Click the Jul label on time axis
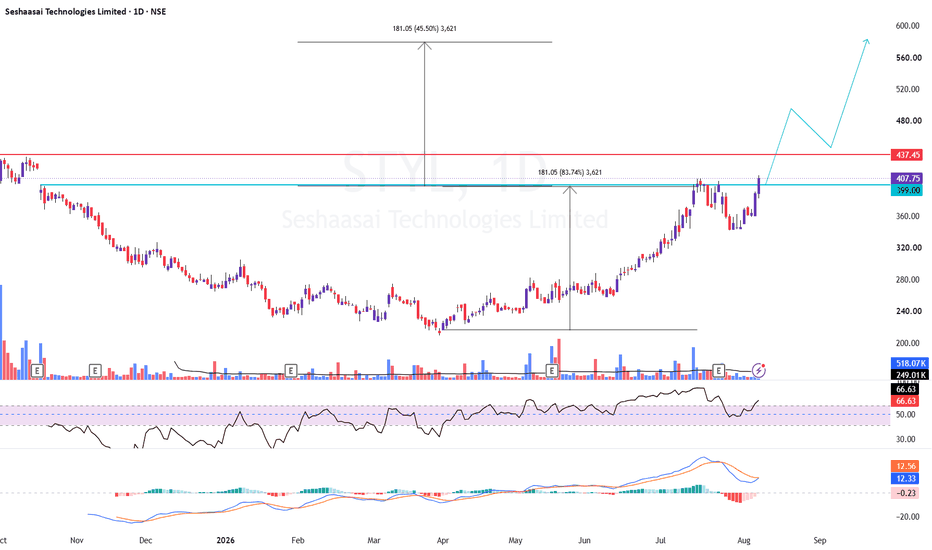The width and height of the screenshot is (932, 550). 660,540
